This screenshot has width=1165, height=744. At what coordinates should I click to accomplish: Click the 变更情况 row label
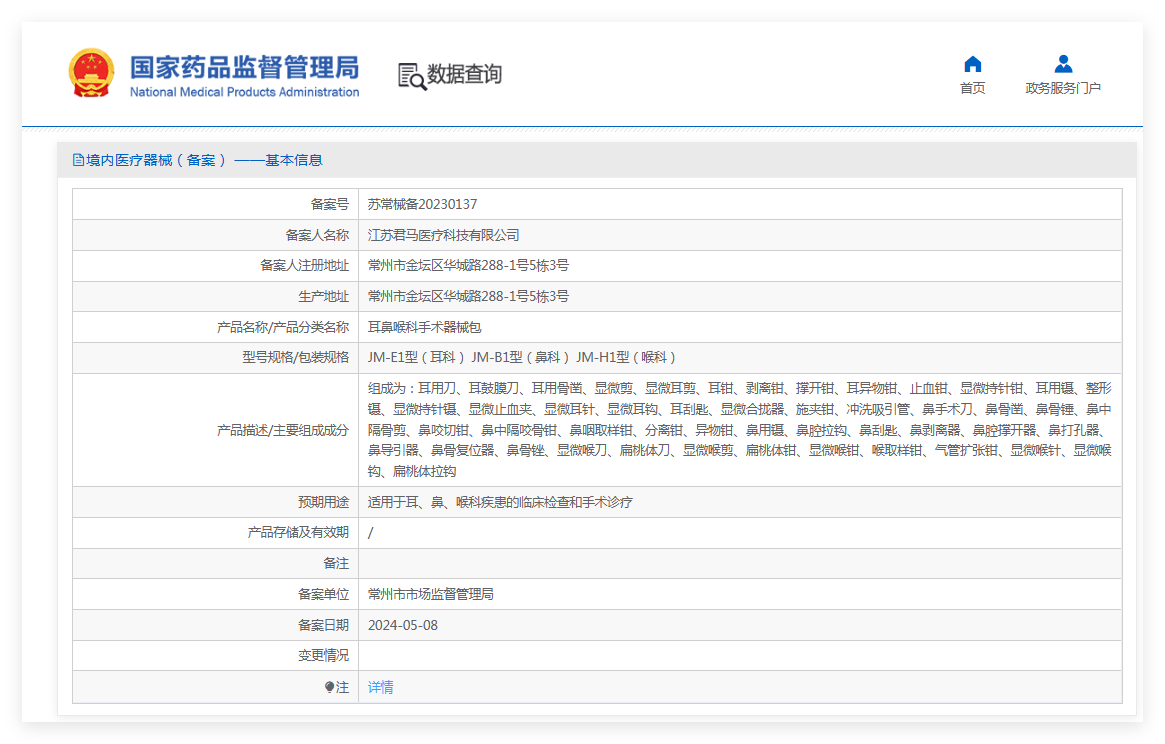pos(323,656)
